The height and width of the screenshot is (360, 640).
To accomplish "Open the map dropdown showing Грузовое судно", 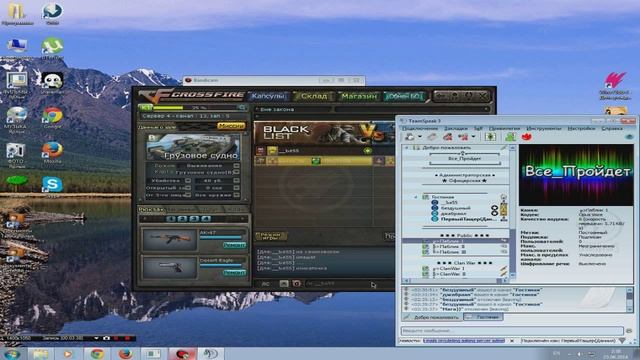I will [x=236, y=173].
